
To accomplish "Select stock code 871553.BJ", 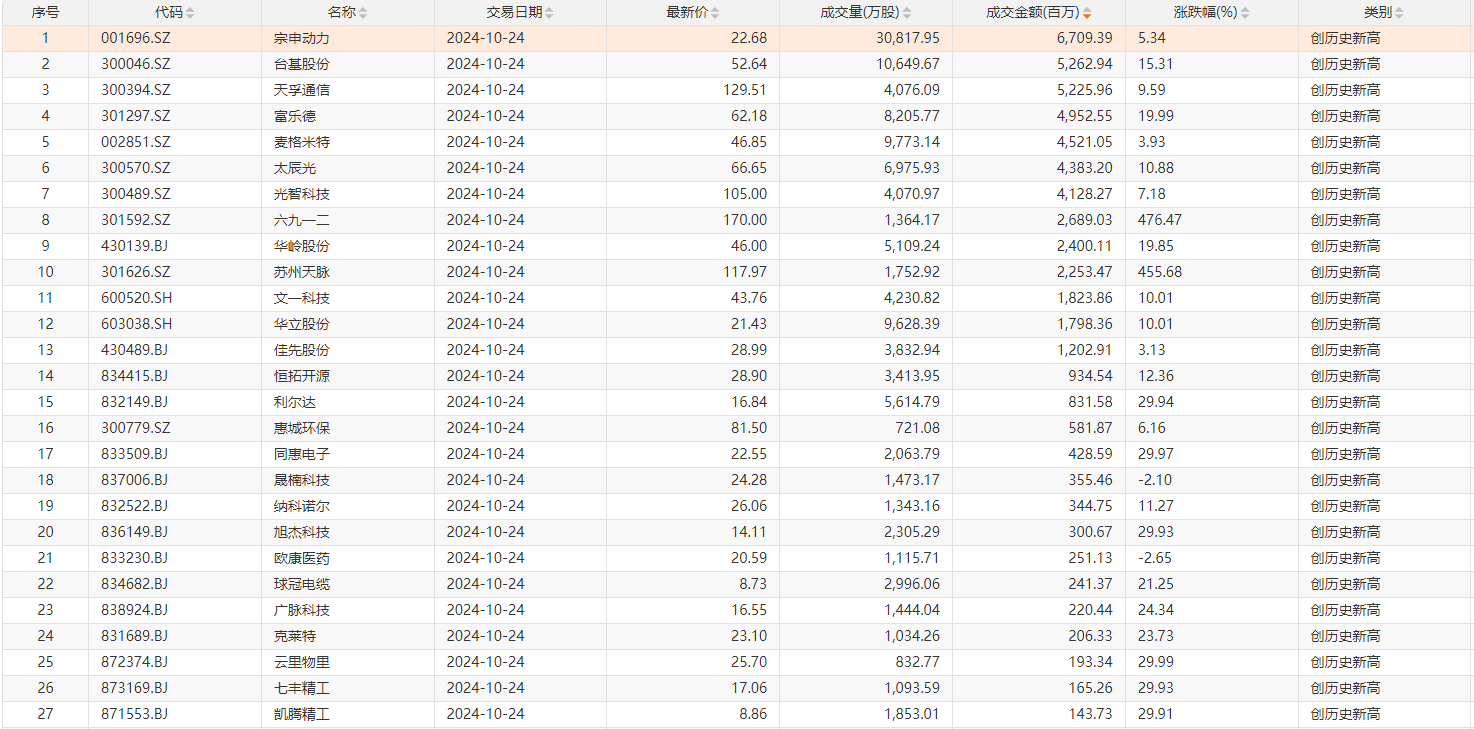I will coord(135,714).
